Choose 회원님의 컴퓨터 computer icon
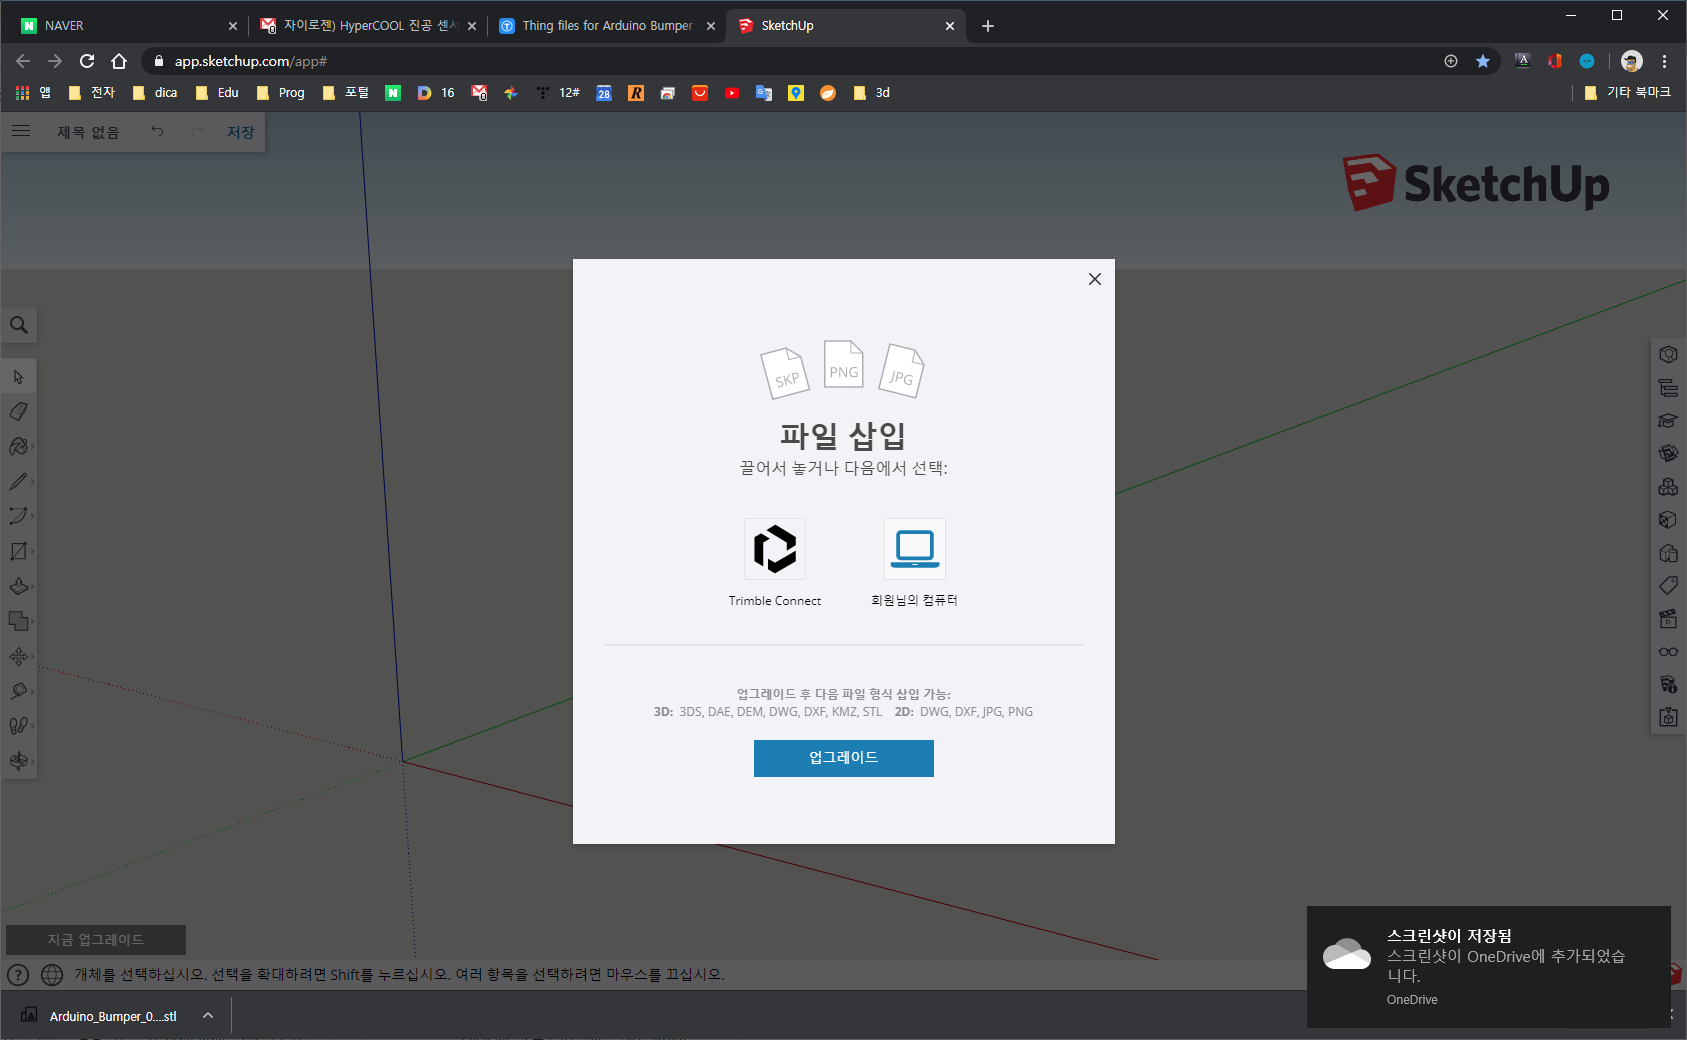The width and height of the screenshot is (1687, 1040). point(915,549)
